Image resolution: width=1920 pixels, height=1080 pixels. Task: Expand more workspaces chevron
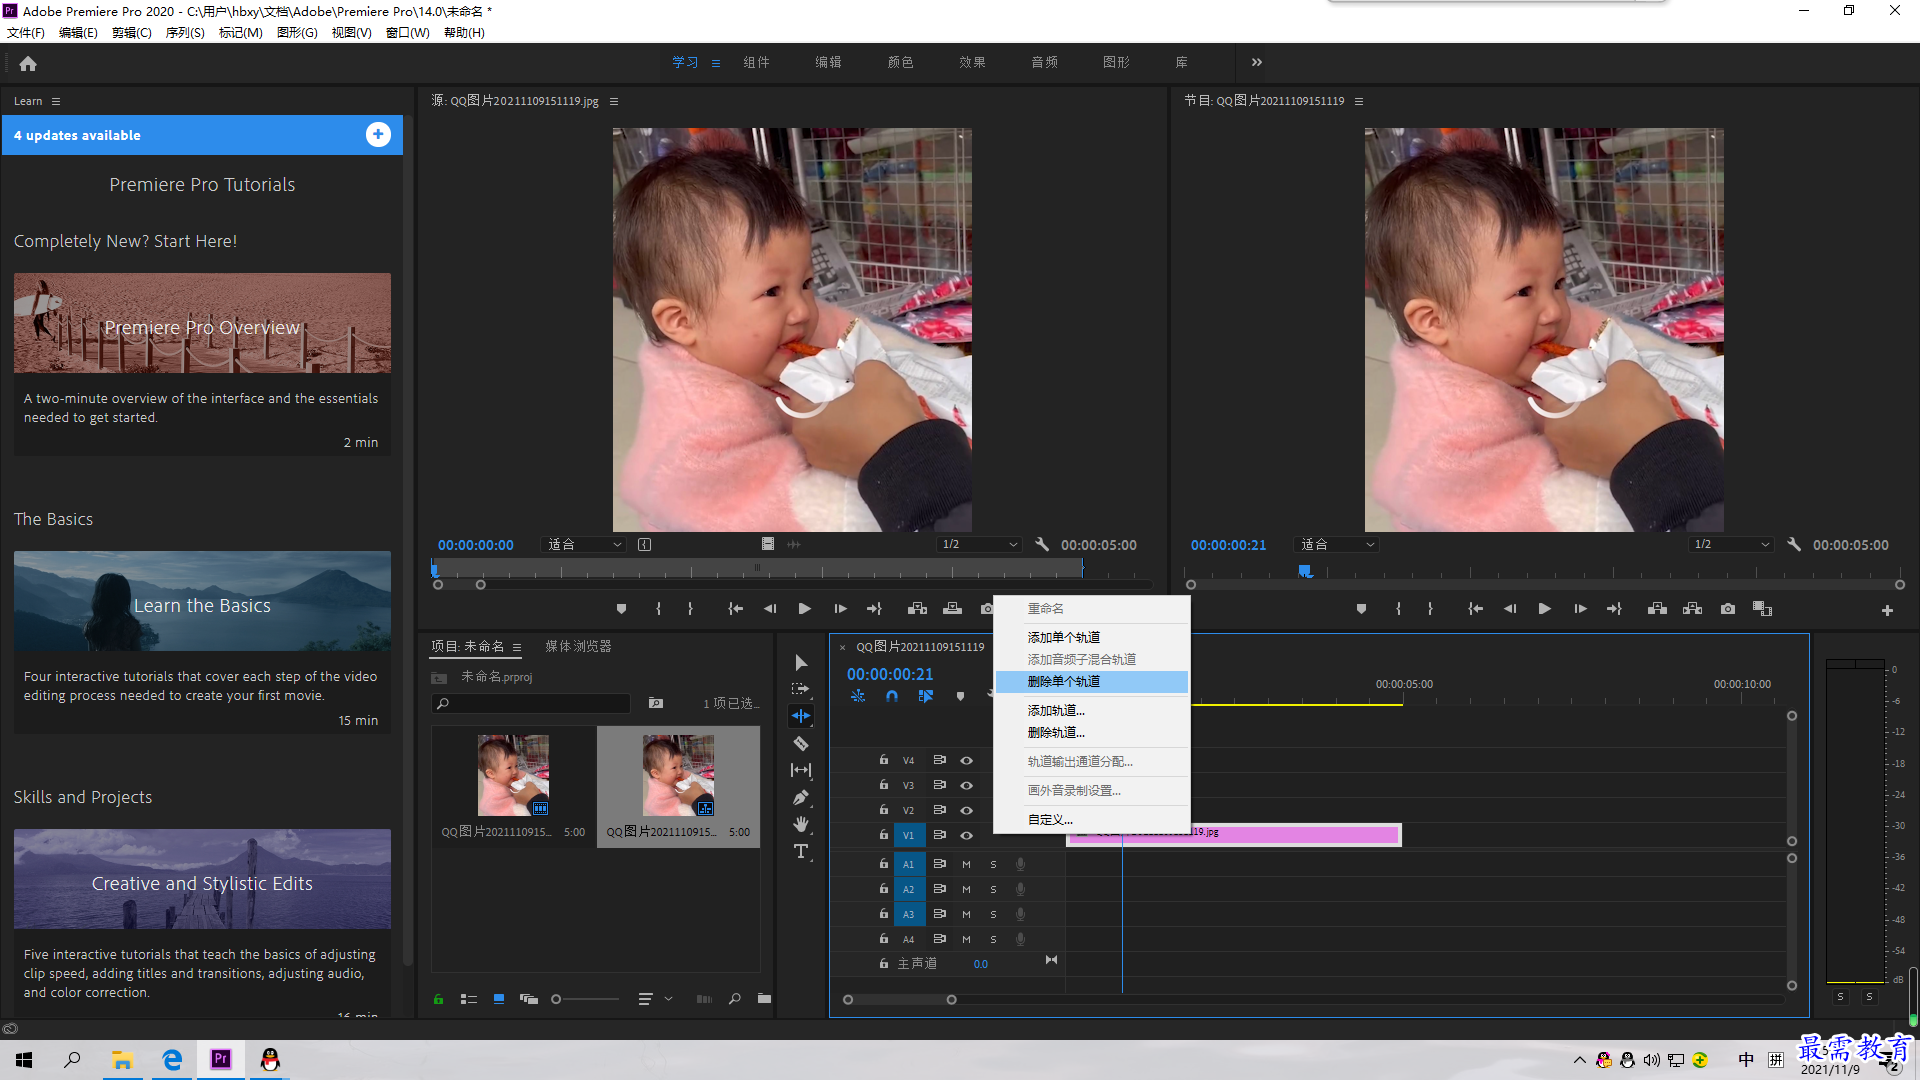pos(1257,62)
